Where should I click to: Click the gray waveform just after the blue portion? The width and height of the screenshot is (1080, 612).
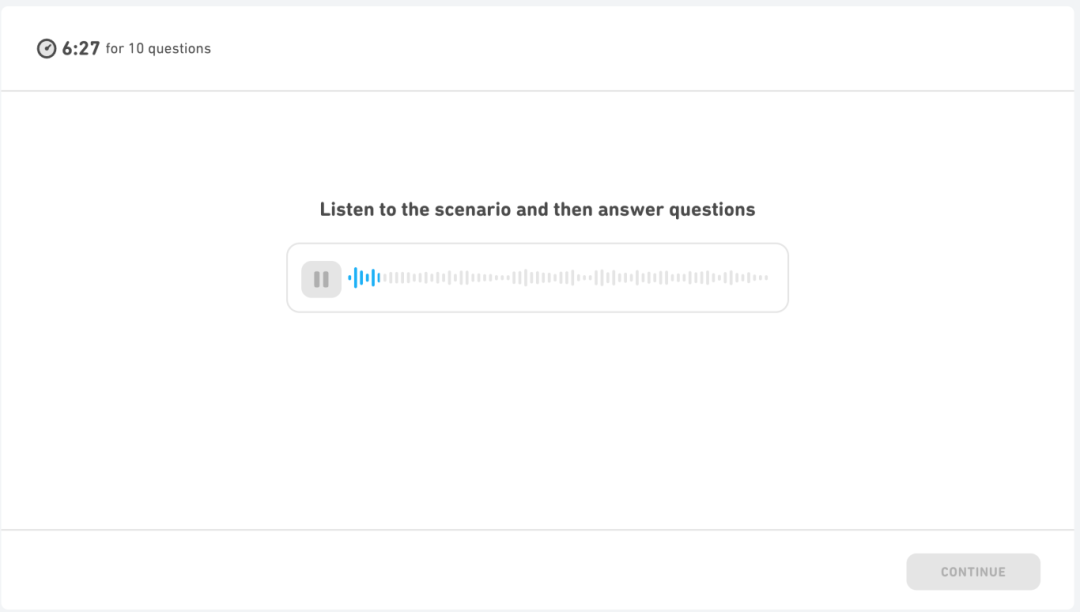pyautogui.click(x=387, y=277)
